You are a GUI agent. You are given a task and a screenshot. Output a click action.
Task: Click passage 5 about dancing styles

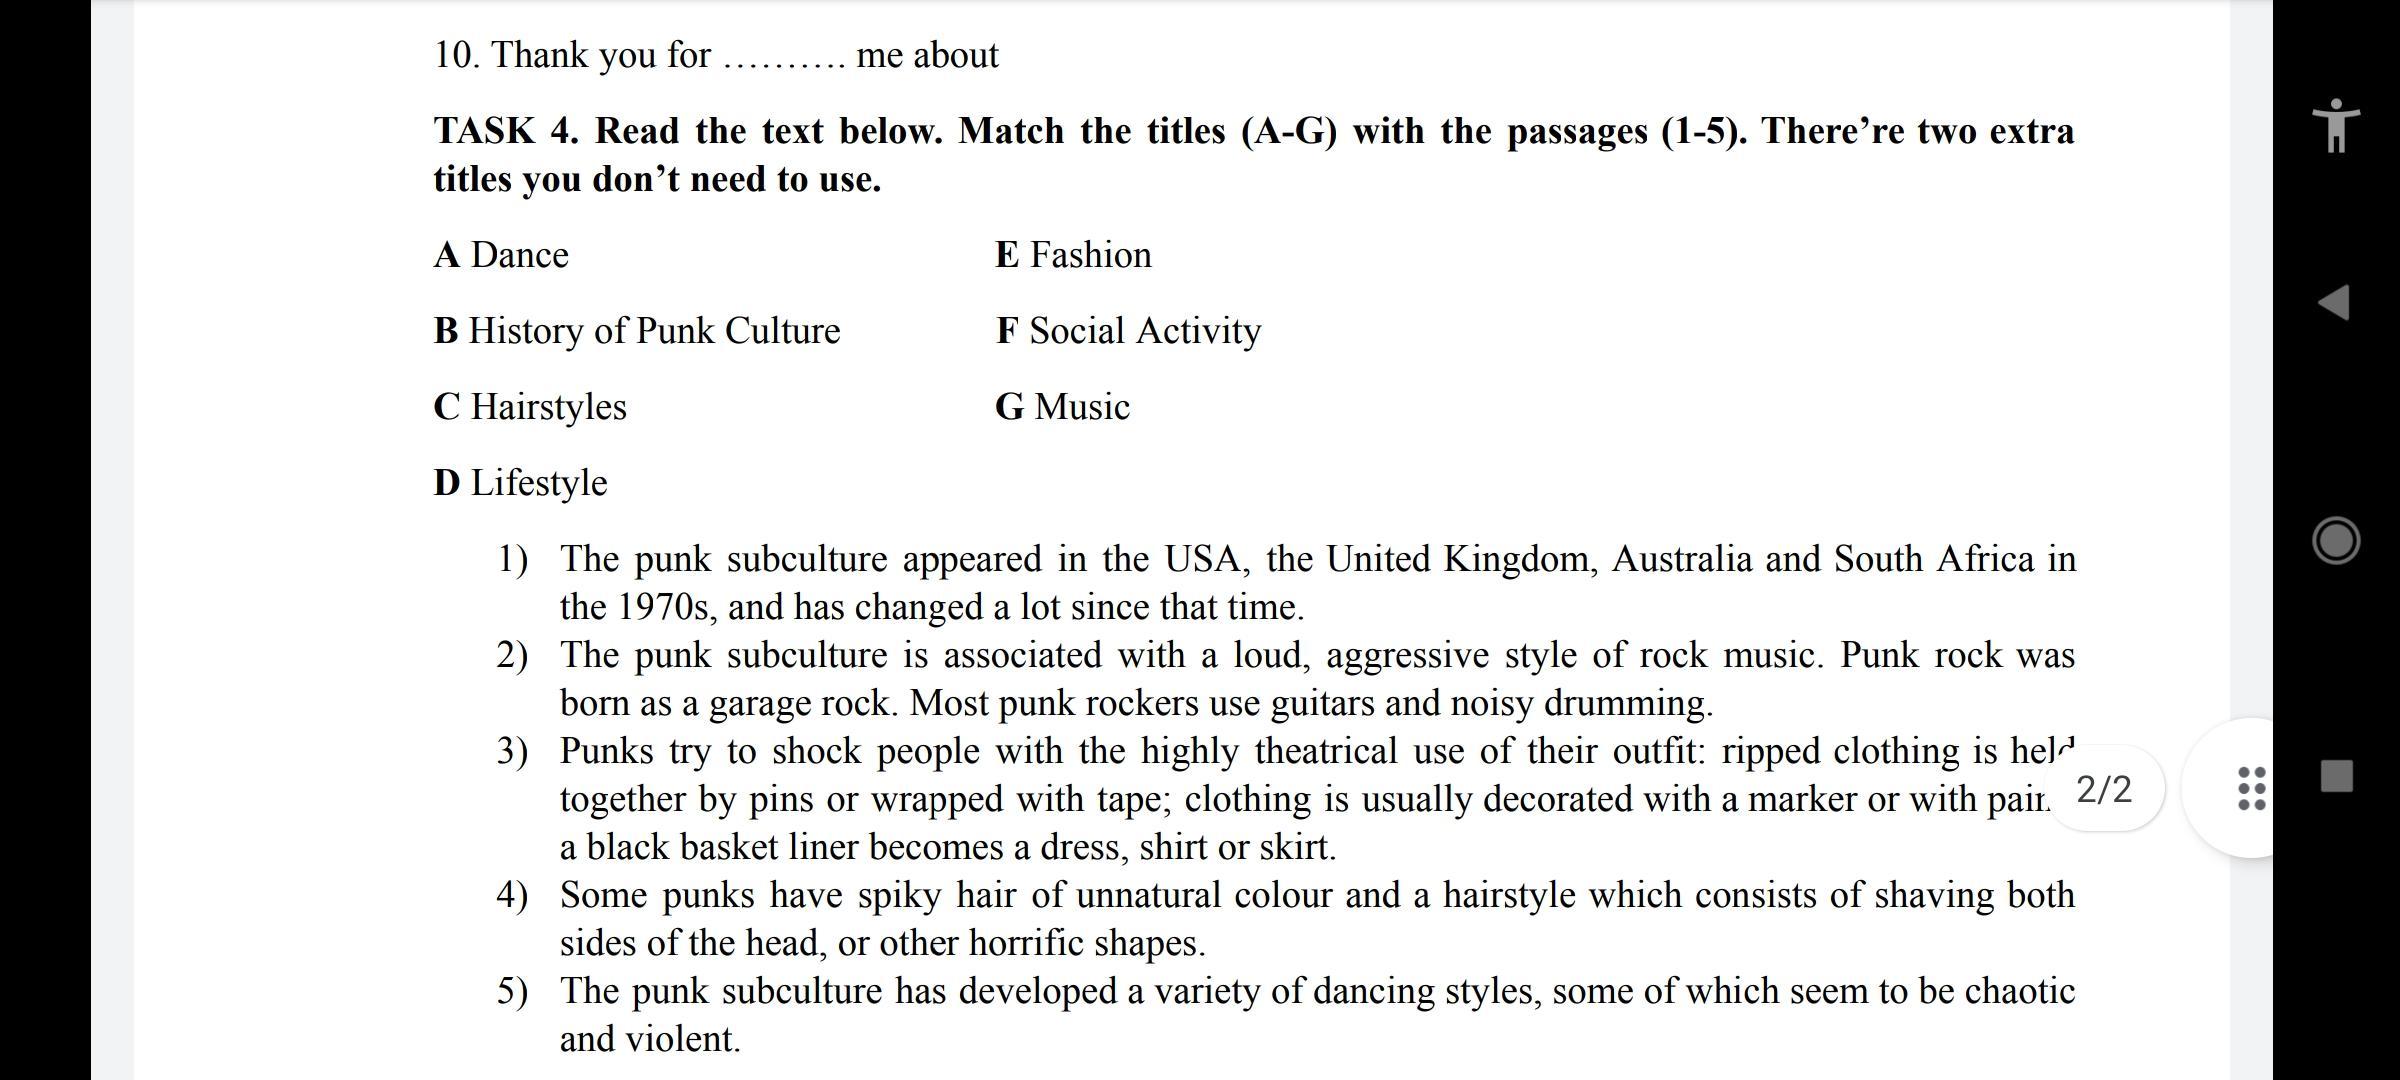tap(1316, 1015)
